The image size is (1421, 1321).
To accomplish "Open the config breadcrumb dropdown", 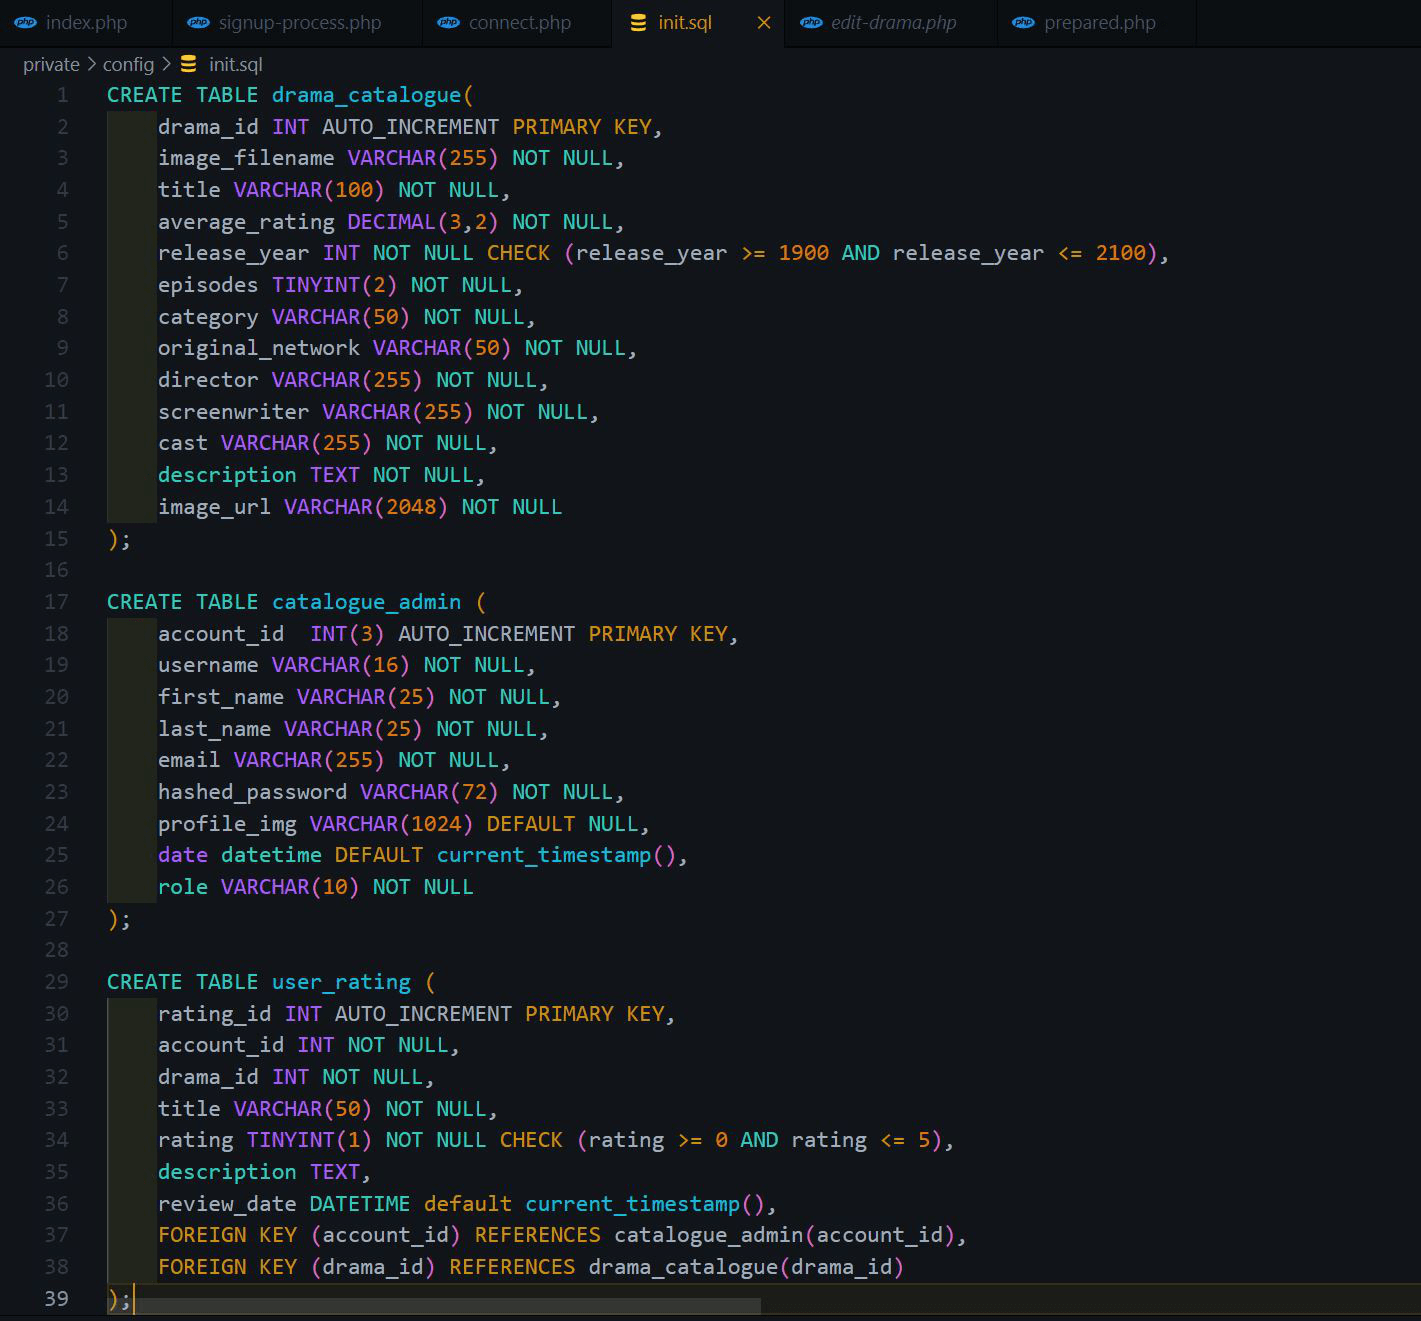I will (x=129, y=64).
